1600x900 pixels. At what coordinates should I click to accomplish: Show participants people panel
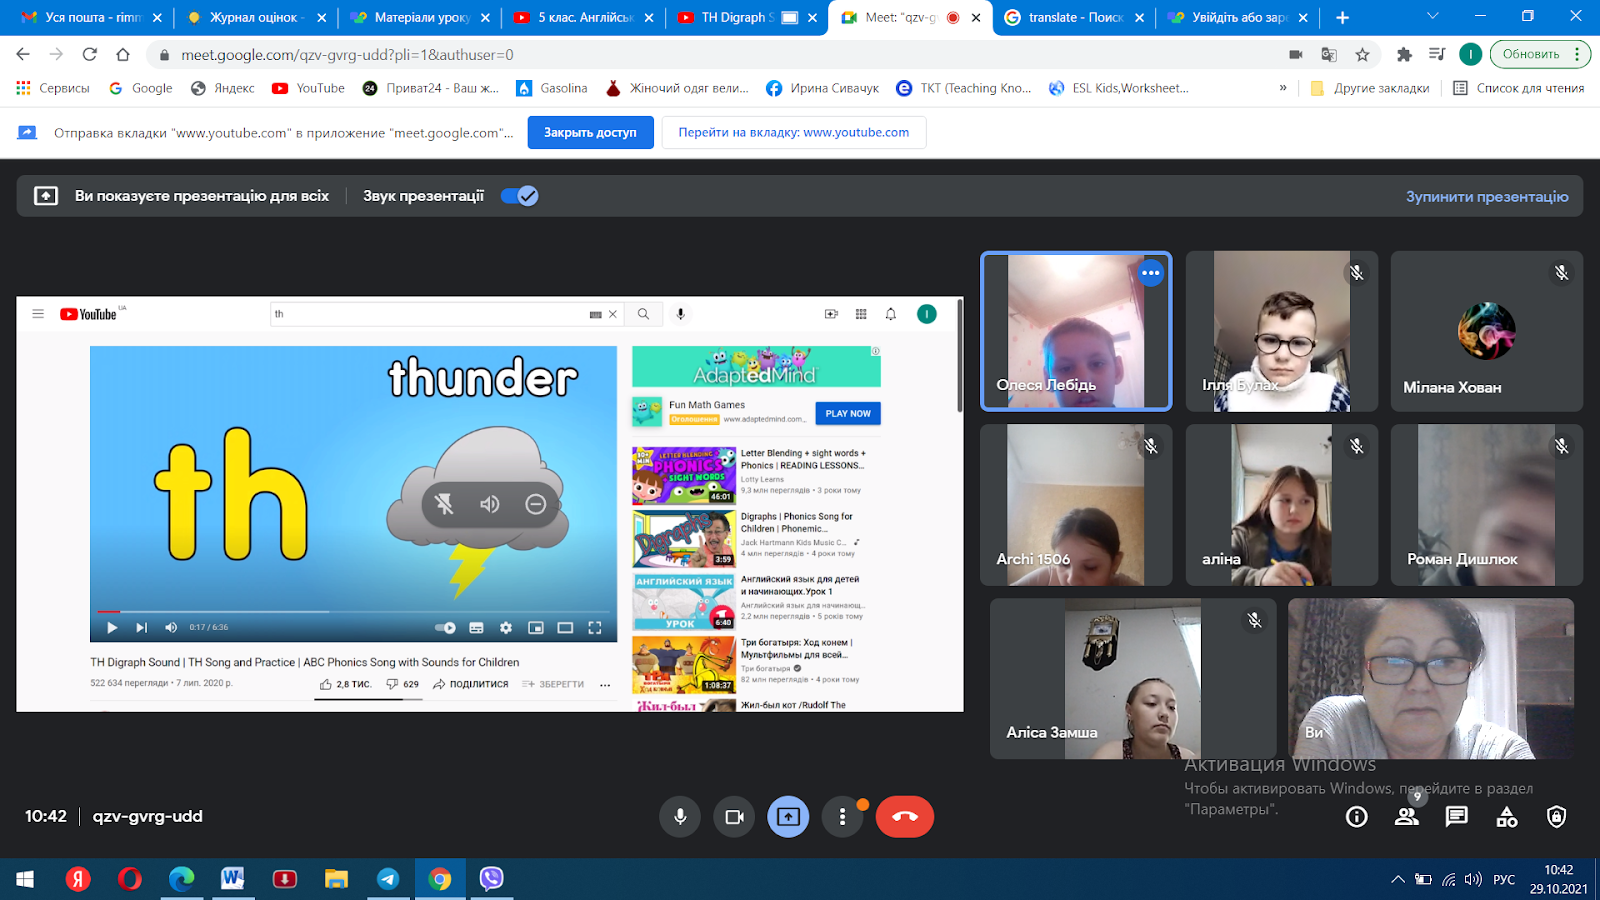1407,817
